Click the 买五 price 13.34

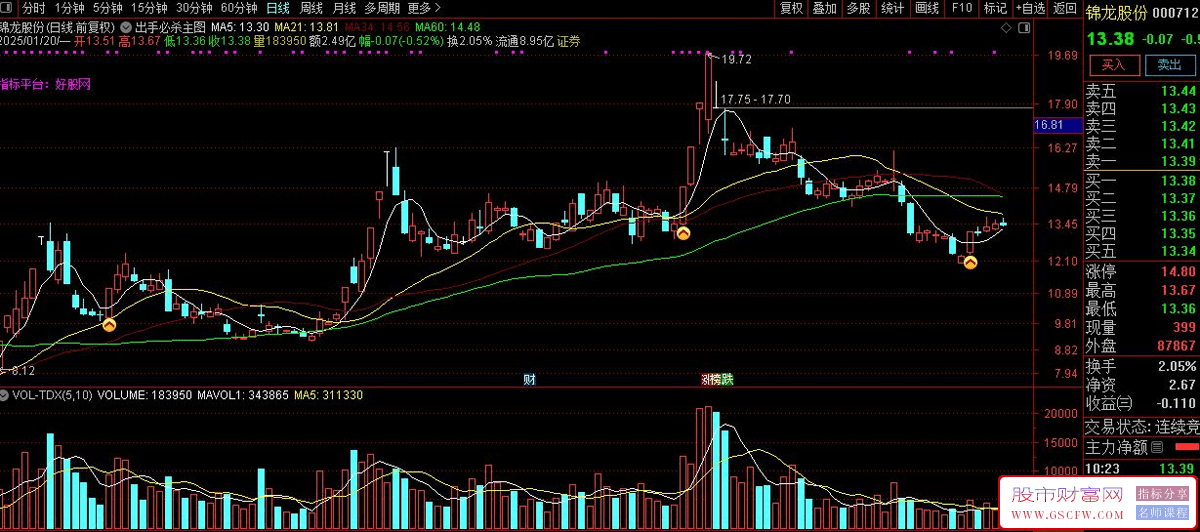[x=1178, y=251]
